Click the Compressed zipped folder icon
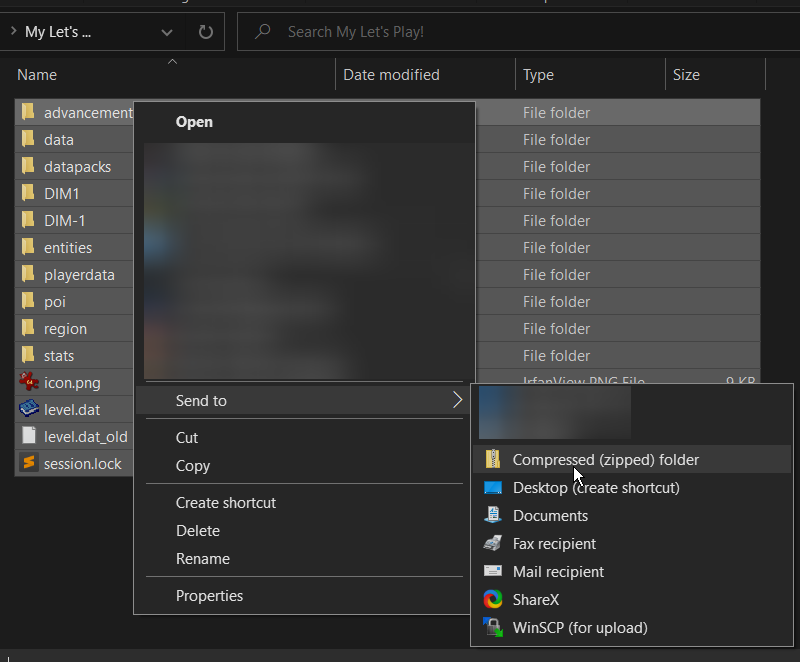The width and height of the screenshot is (800, 662). 492,460
